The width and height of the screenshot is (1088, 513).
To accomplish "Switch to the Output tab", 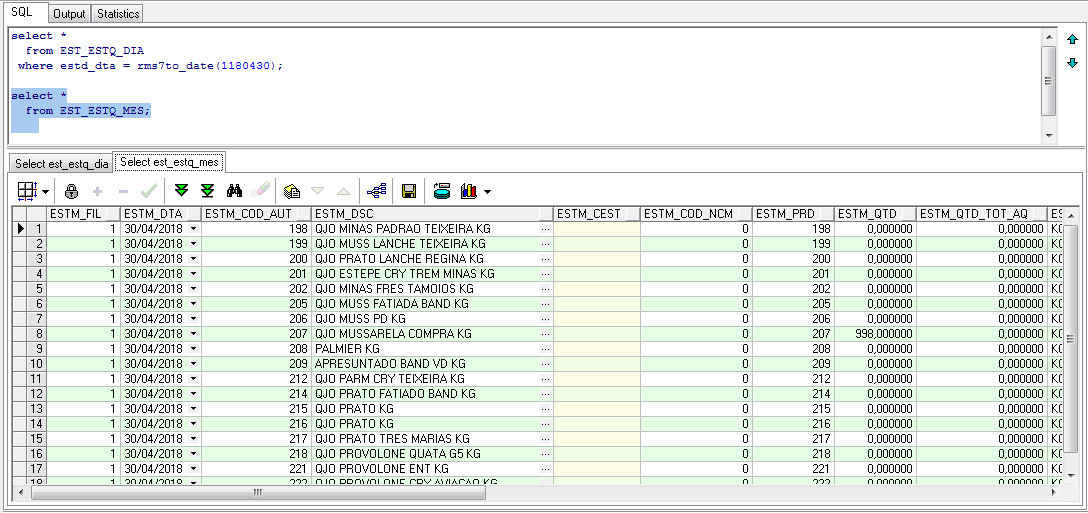I will coord(69,13).
